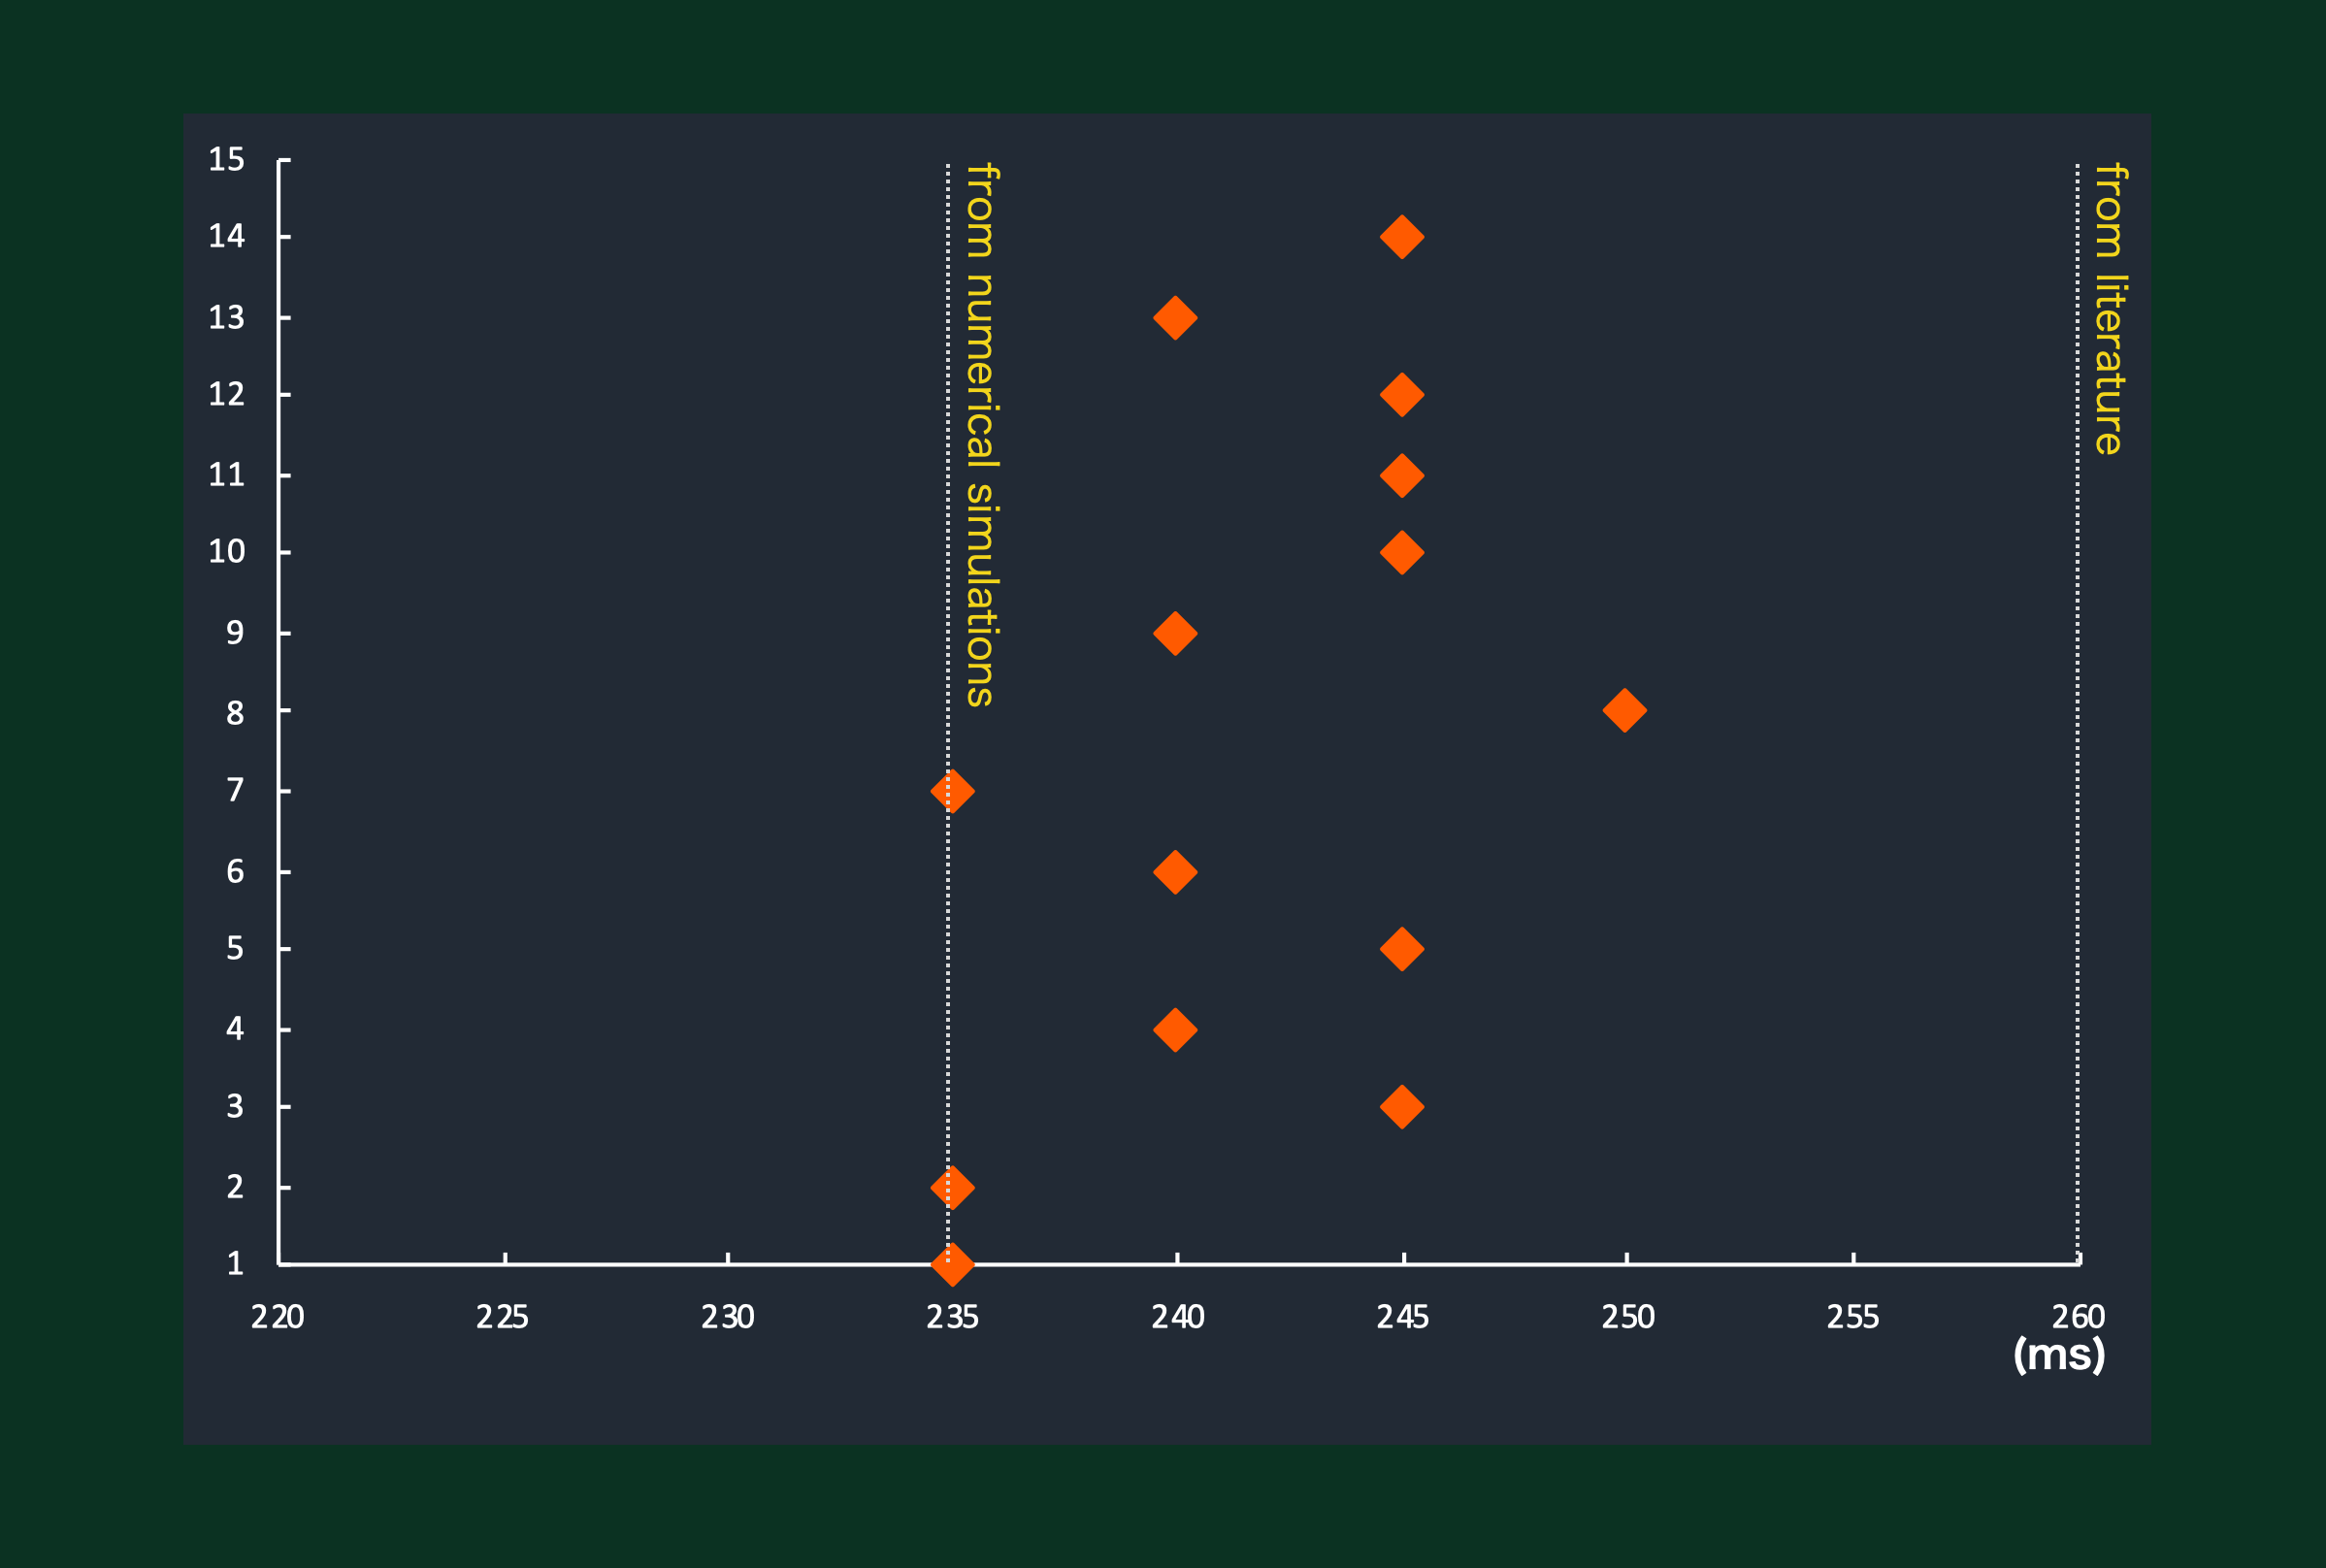Click the 15 y-axis tick label
Image resolution: width=2326 pixels, height=1568 pixels.
click(x=227, y=160)
